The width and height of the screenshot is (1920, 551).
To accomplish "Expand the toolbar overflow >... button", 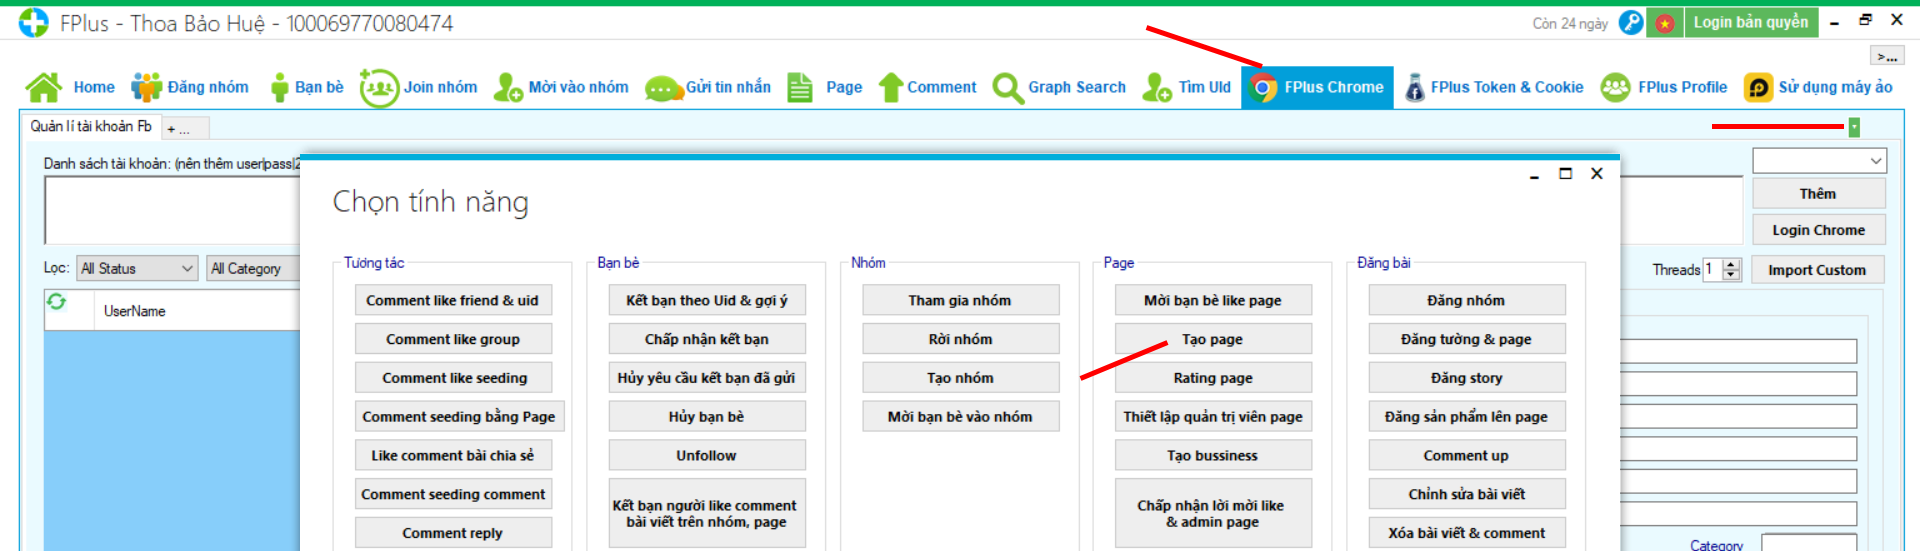I will coord(1886,57).
